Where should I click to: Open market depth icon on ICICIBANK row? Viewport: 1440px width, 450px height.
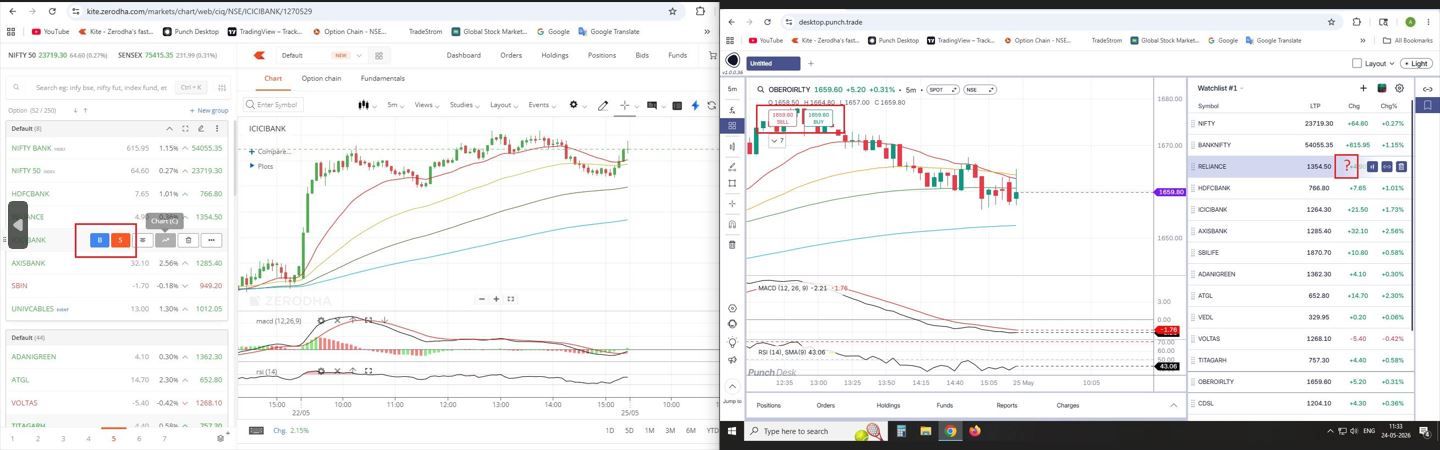[x=143, y=240]
